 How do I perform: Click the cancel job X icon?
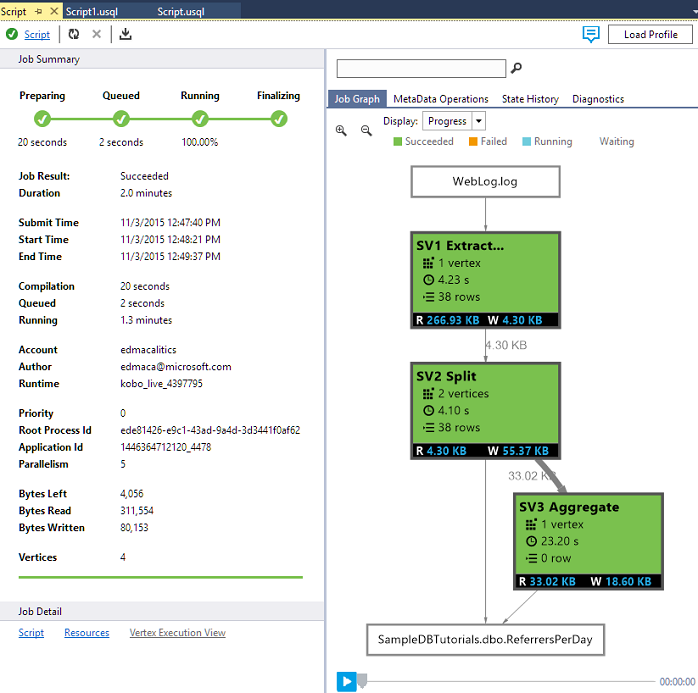tap(97, 34)
